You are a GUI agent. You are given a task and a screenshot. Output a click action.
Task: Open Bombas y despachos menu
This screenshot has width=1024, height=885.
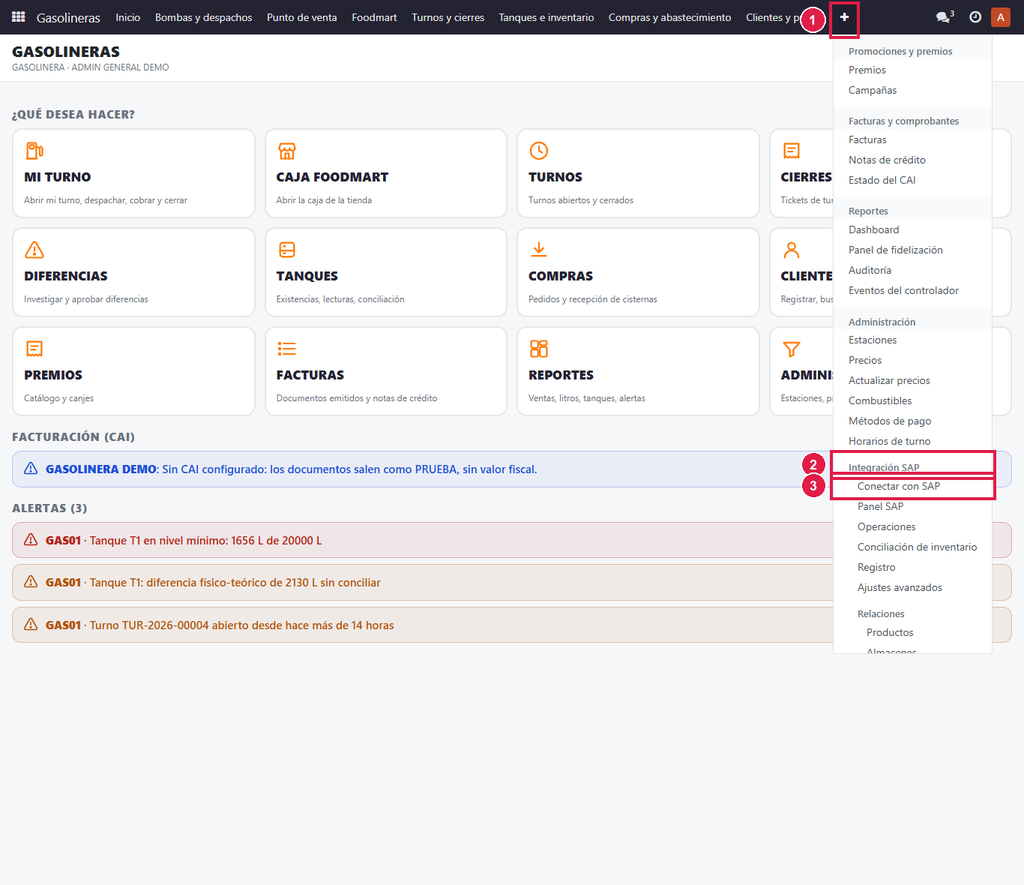click(x=203, y=17)
